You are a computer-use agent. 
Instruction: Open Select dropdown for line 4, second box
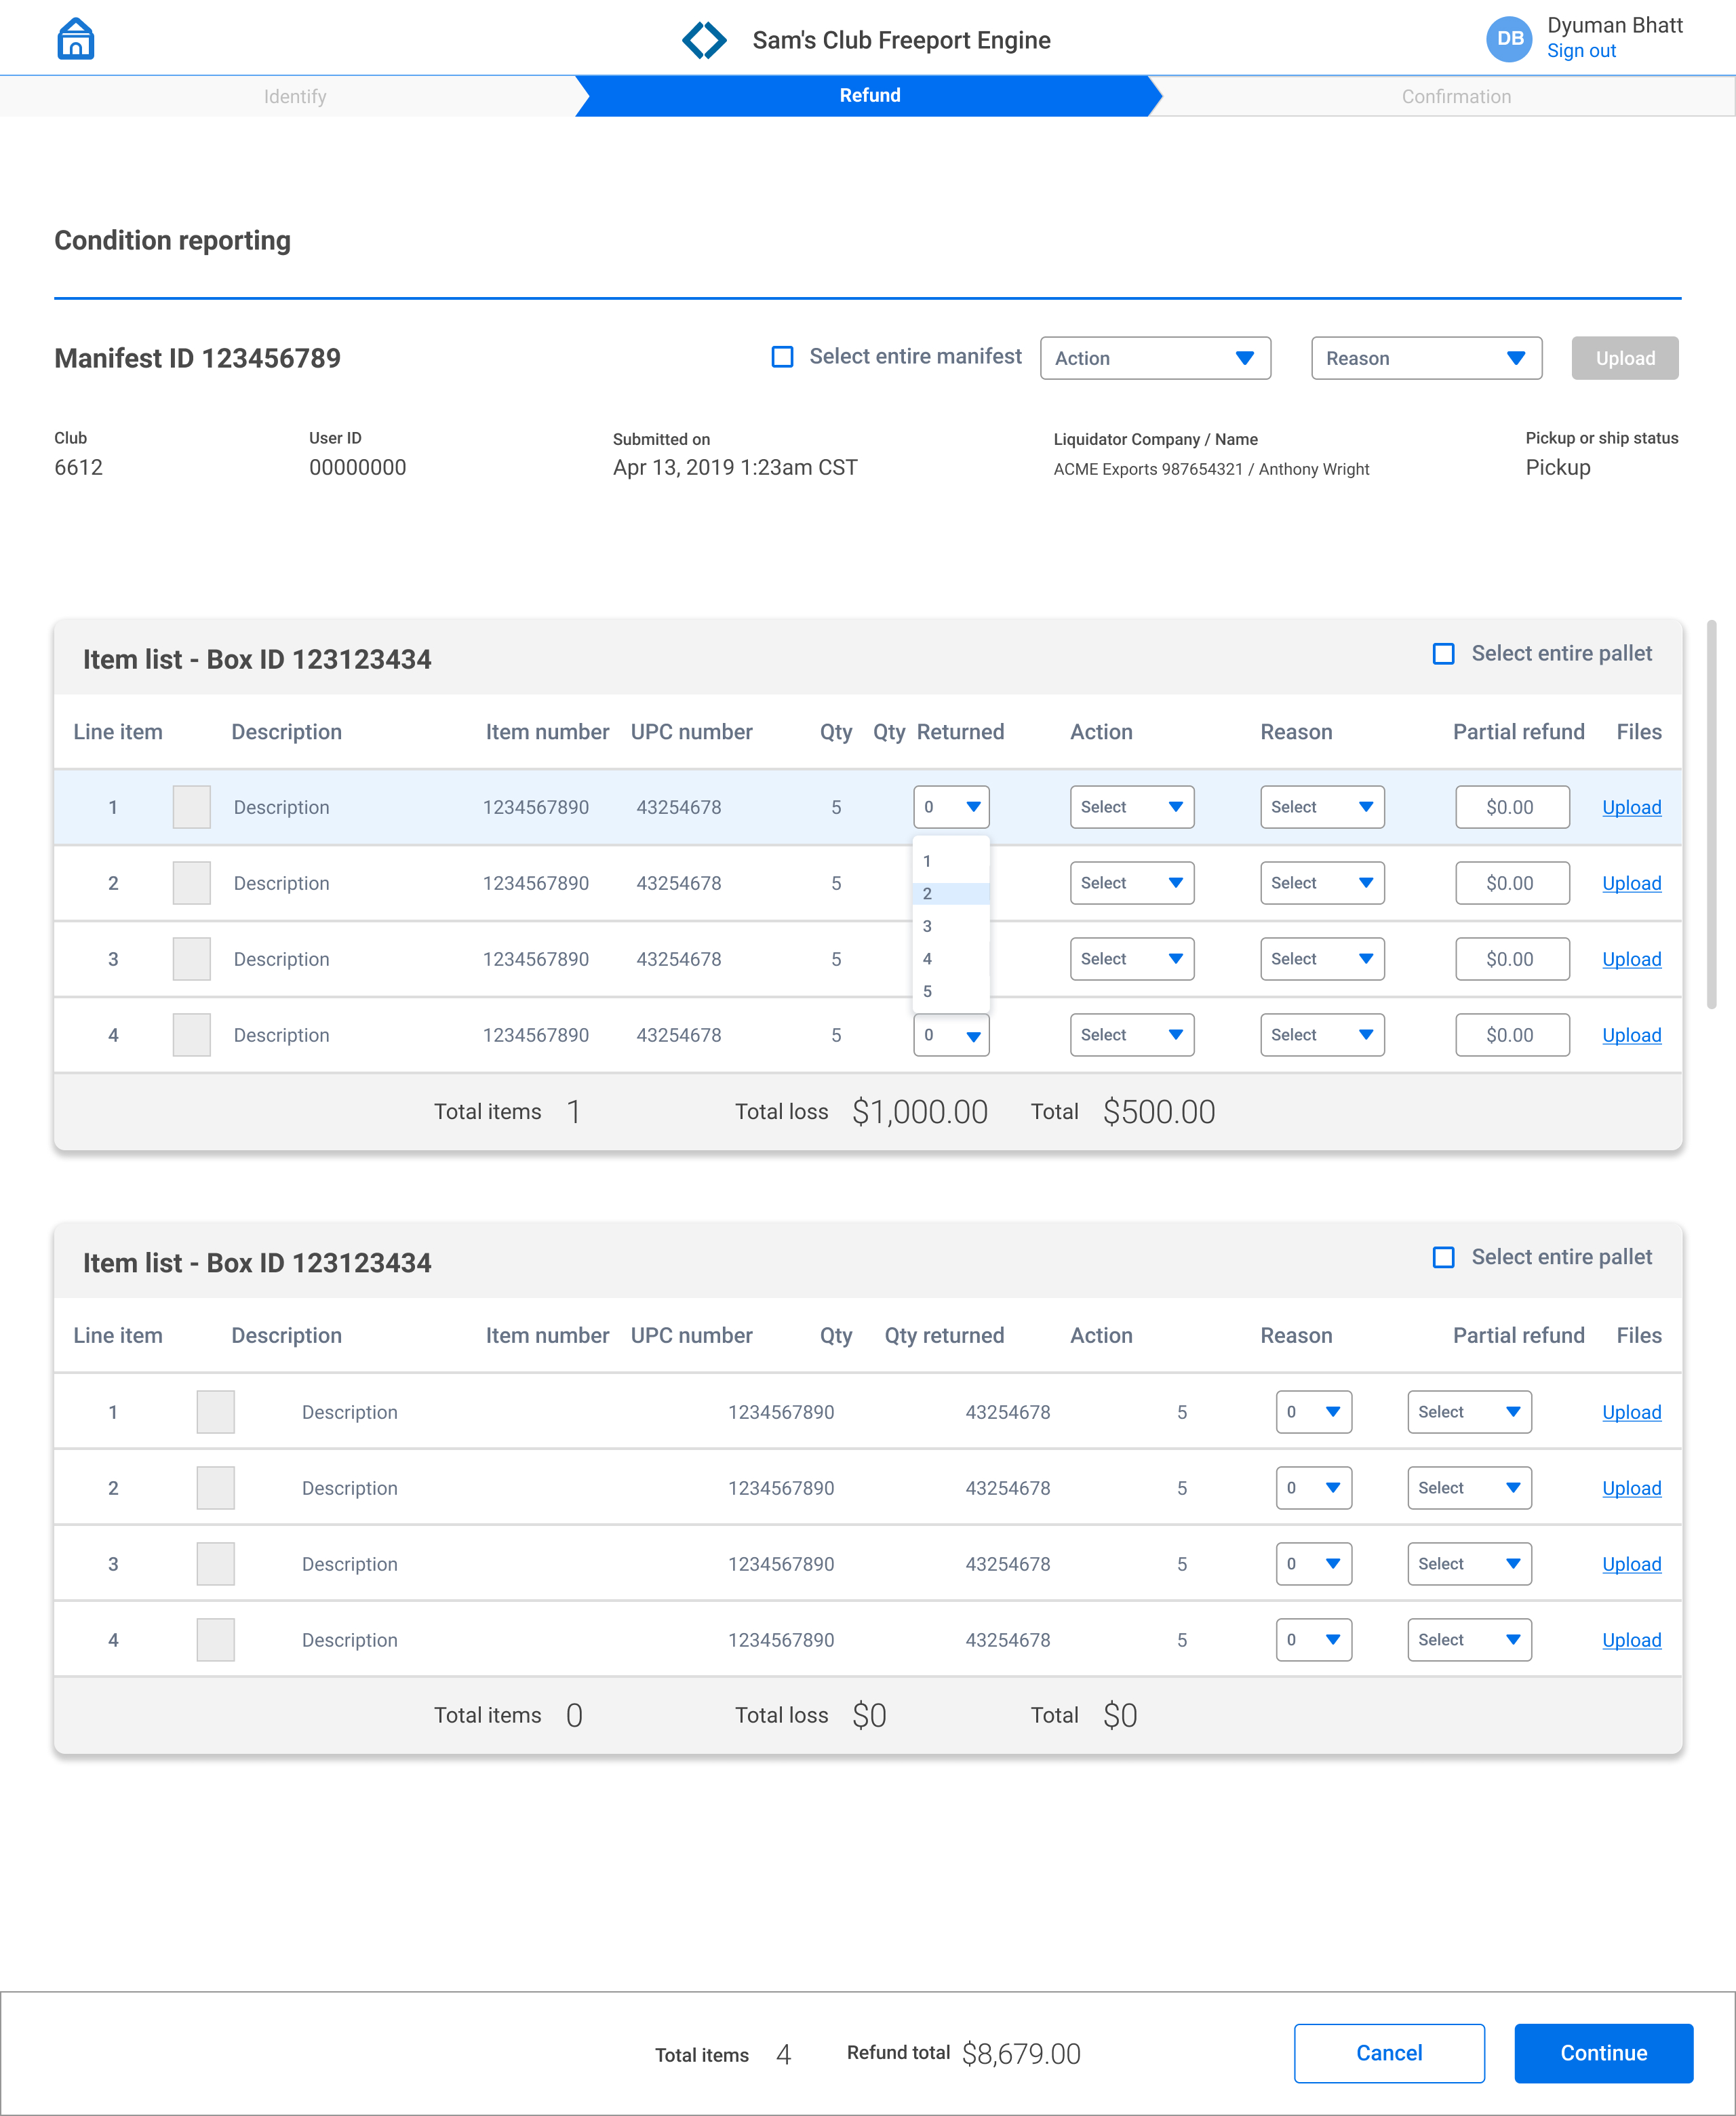click(1469, 1640)
